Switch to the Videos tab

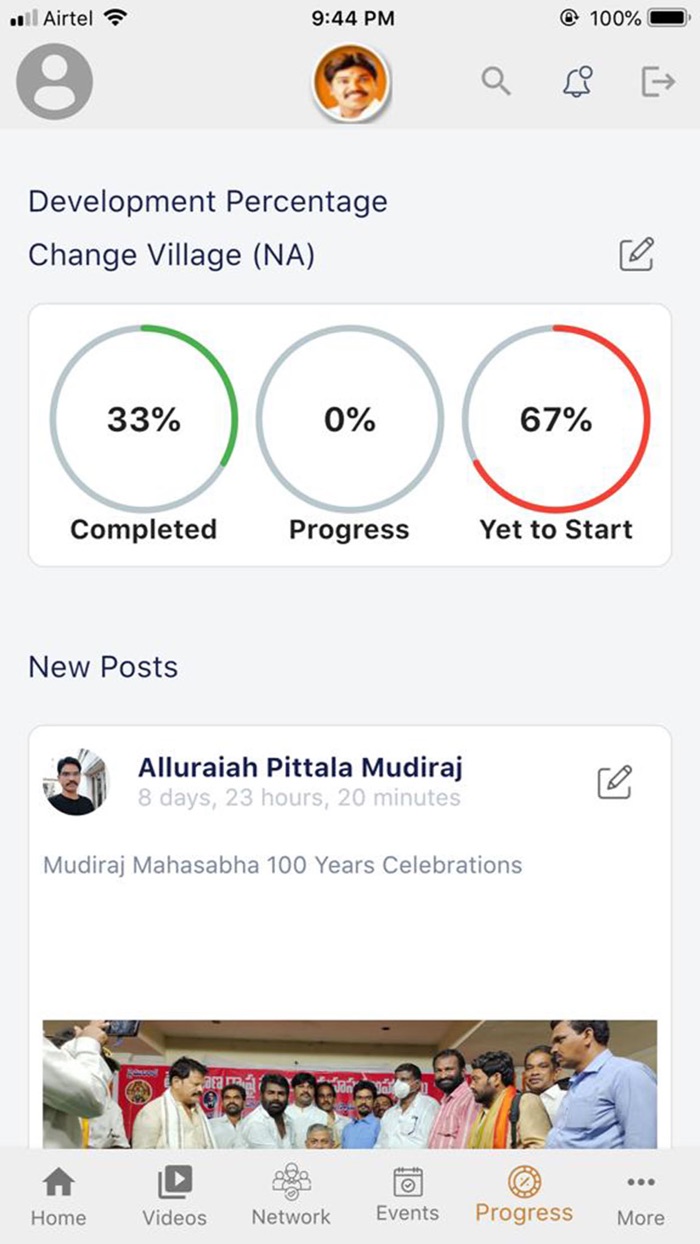click(x=174, y=1196)
